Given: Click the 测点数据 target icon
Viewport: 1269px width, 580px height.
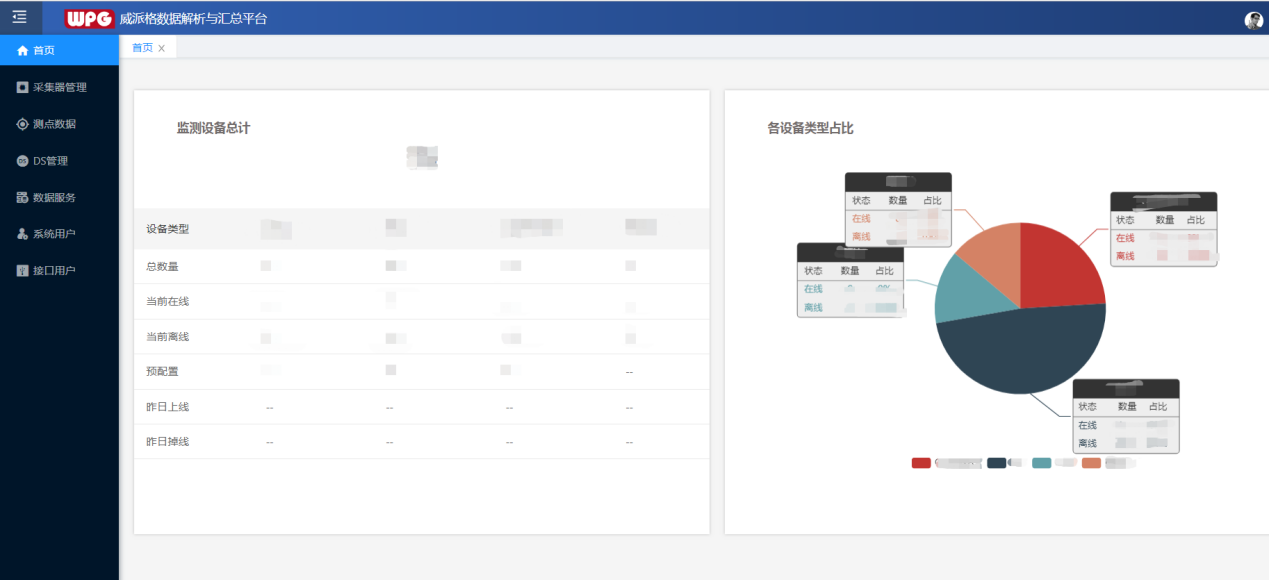Looking at the screenshot, I should pos(22,124).
